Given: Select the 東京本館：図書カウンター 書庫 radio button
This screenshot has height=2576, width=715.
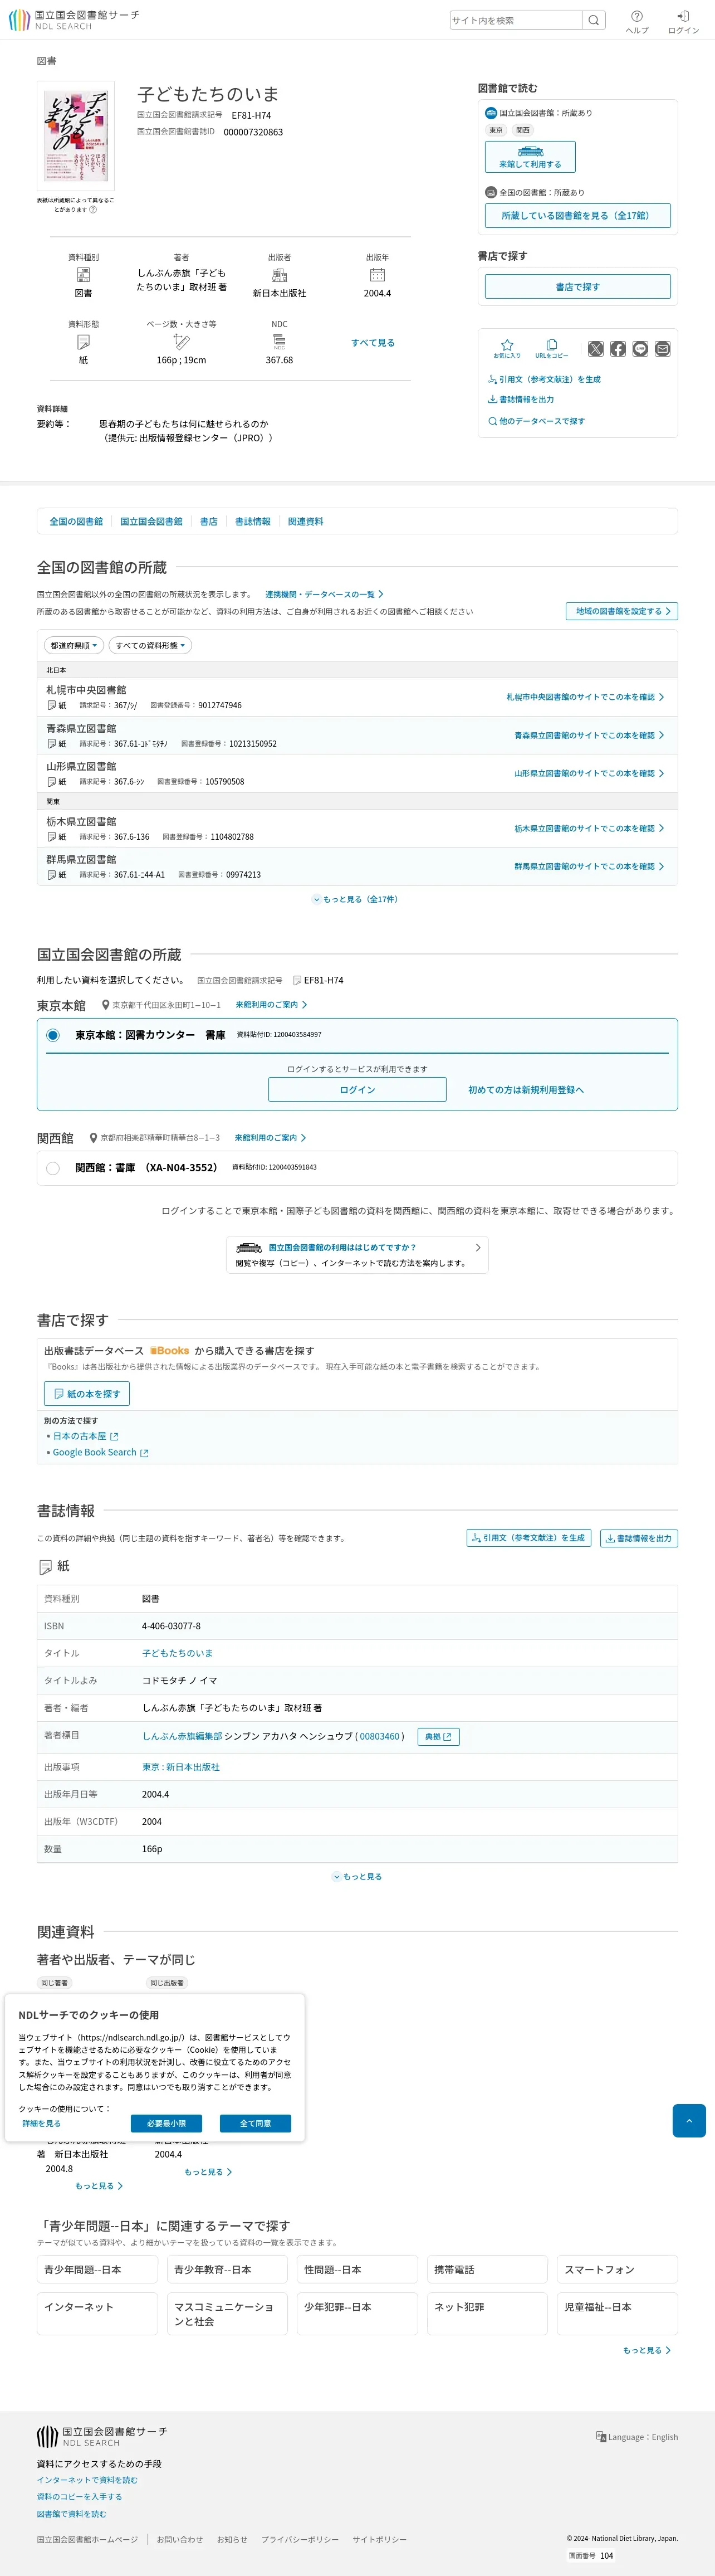Looking at the screenshot, I should (x=53, y=1035).
